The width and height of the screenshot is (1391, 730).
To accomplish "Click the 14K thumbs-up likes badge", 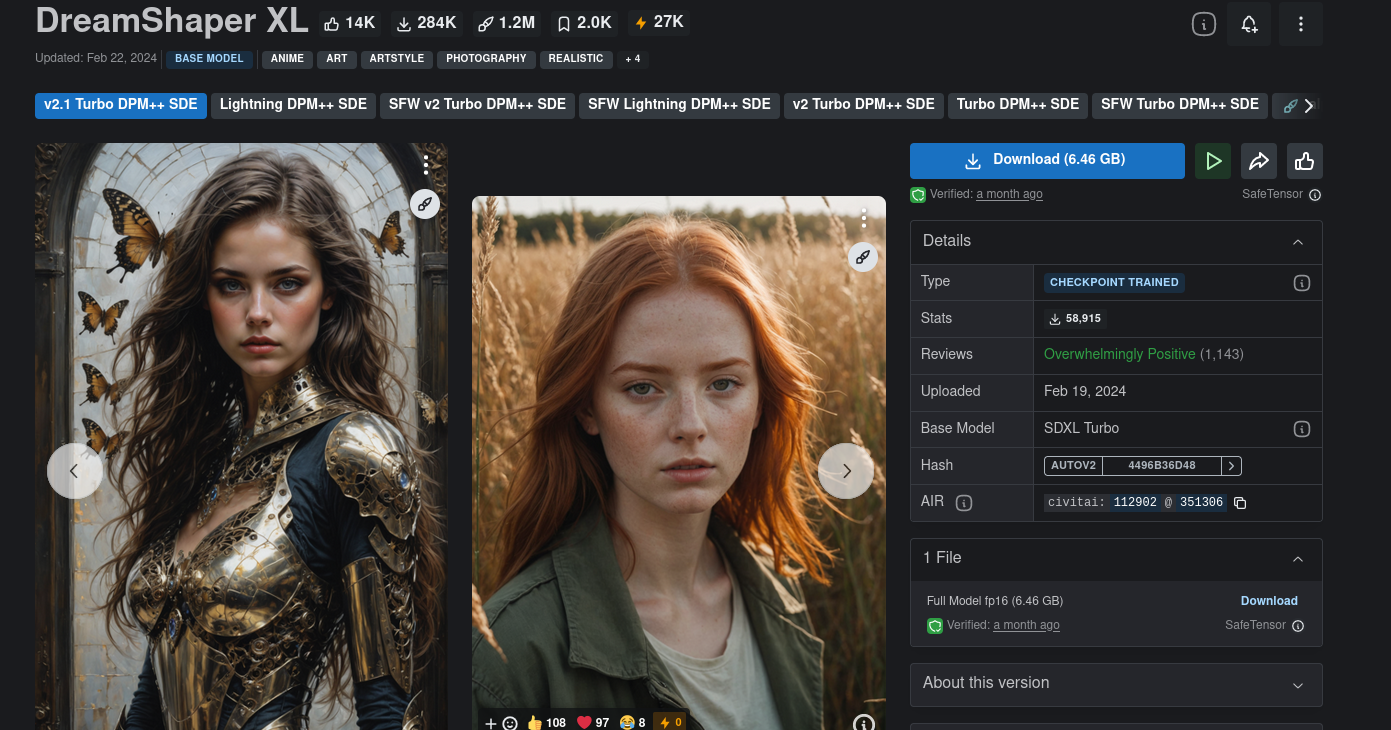I will tap(348, 23).
